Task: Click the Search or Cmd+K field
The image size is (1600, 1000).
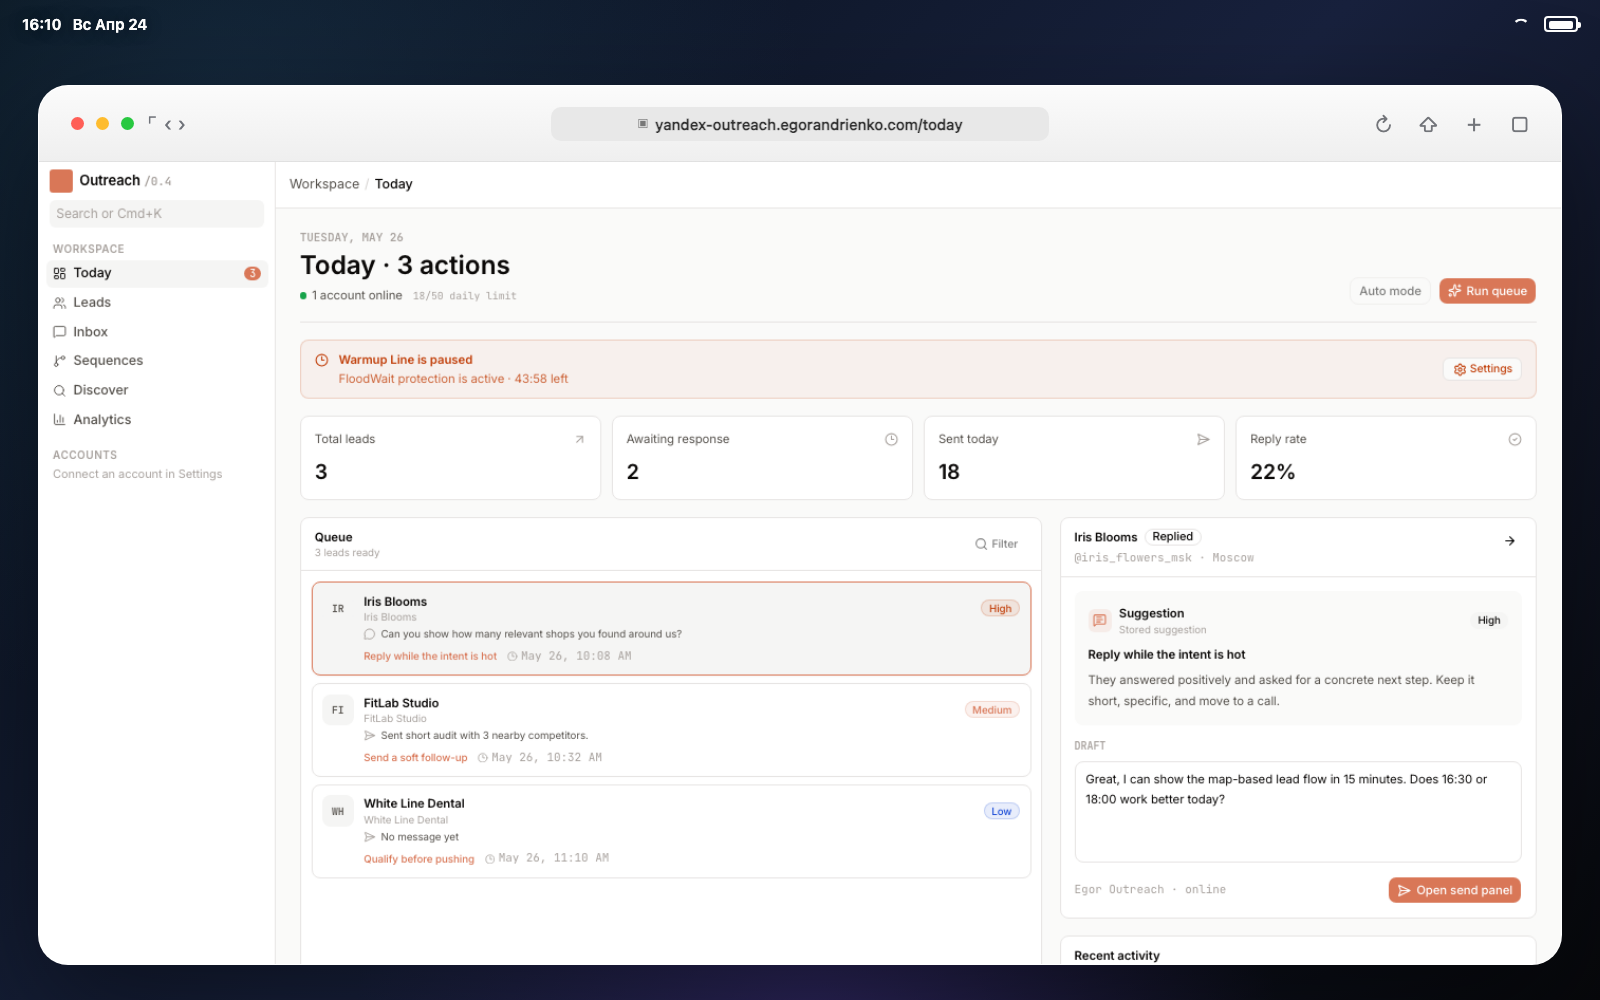Action: pos(157,214)
